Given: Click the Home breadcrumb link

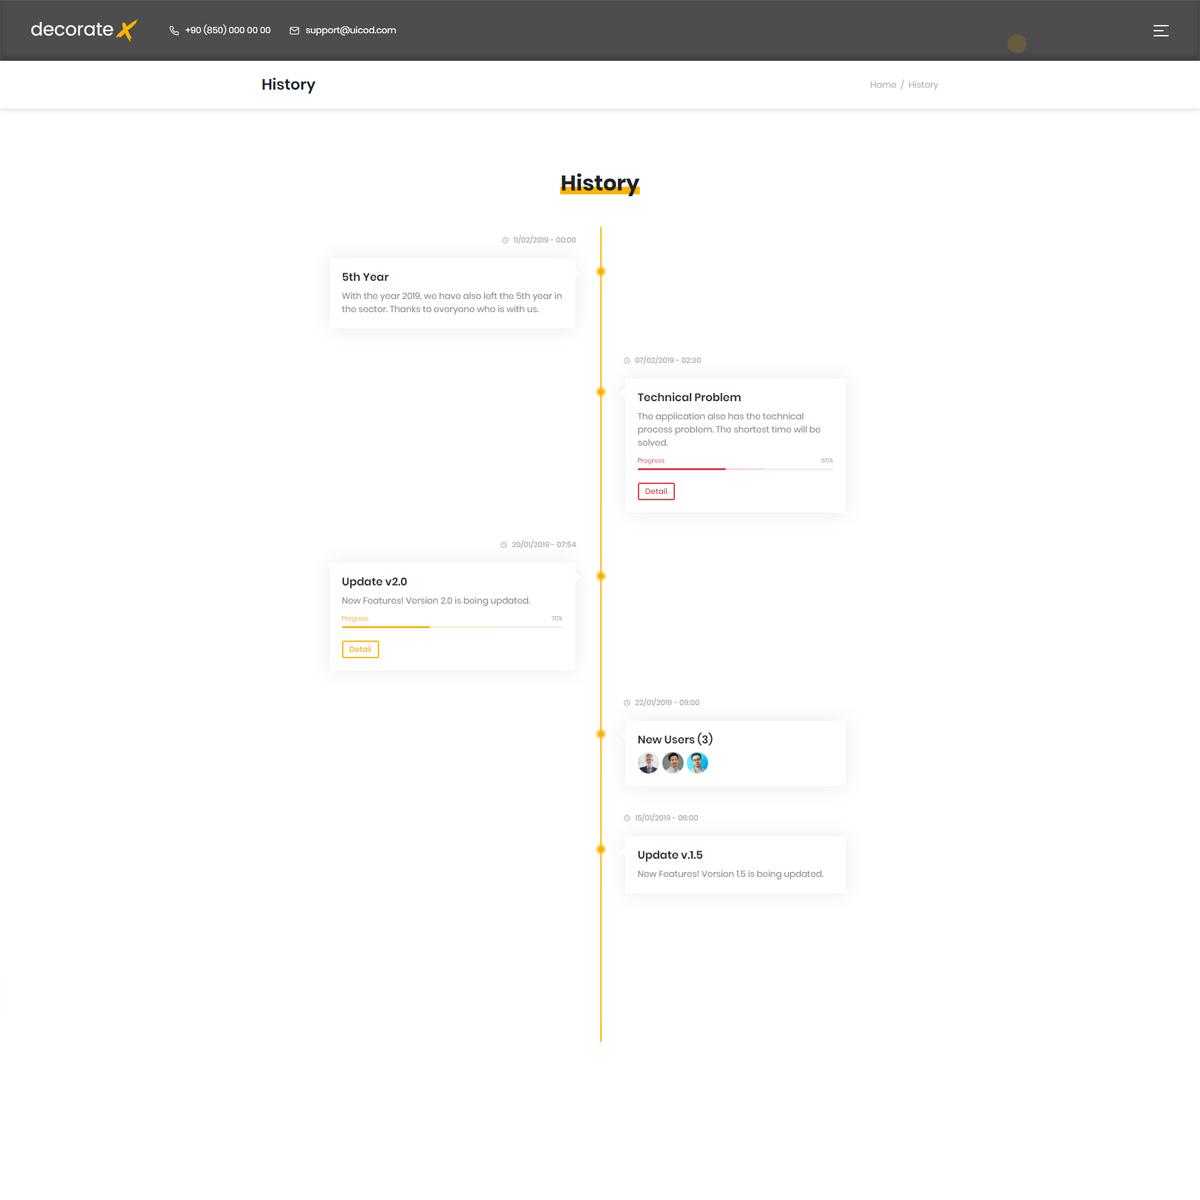Looking at the screenshot, I should coord(883,85).
